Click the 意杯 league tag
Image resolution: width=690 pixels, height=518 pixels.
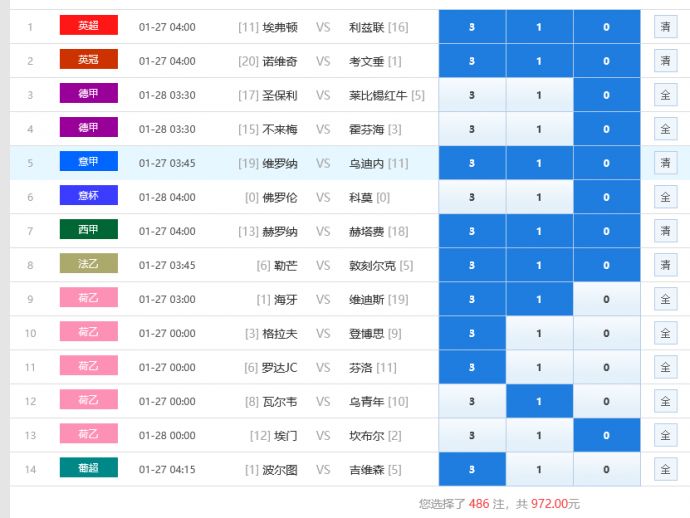click(x=88, y=196)
